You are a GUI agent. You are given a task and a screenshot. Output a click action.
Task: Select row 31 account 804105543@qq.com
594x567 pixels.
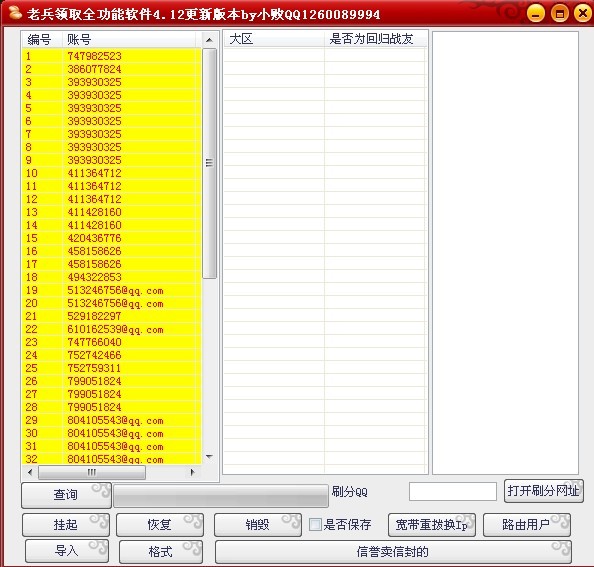(x=112, y=446)
